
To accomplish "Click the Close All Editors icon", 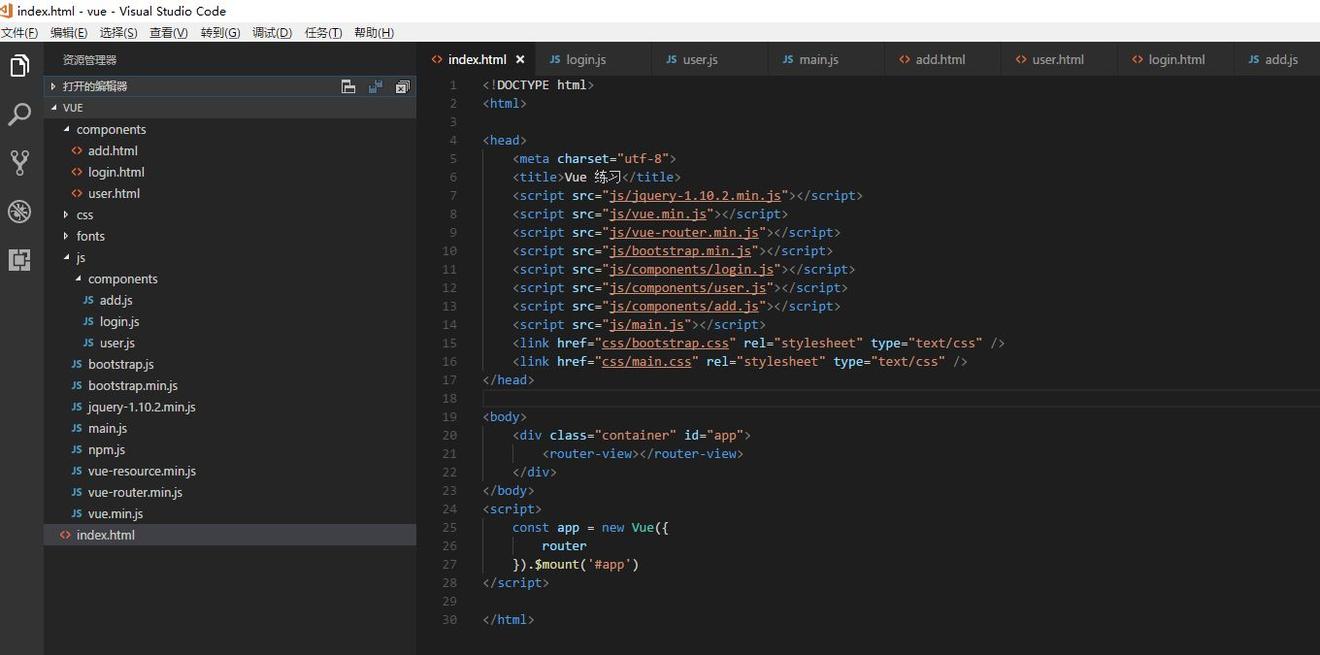I will click(402, 86).
